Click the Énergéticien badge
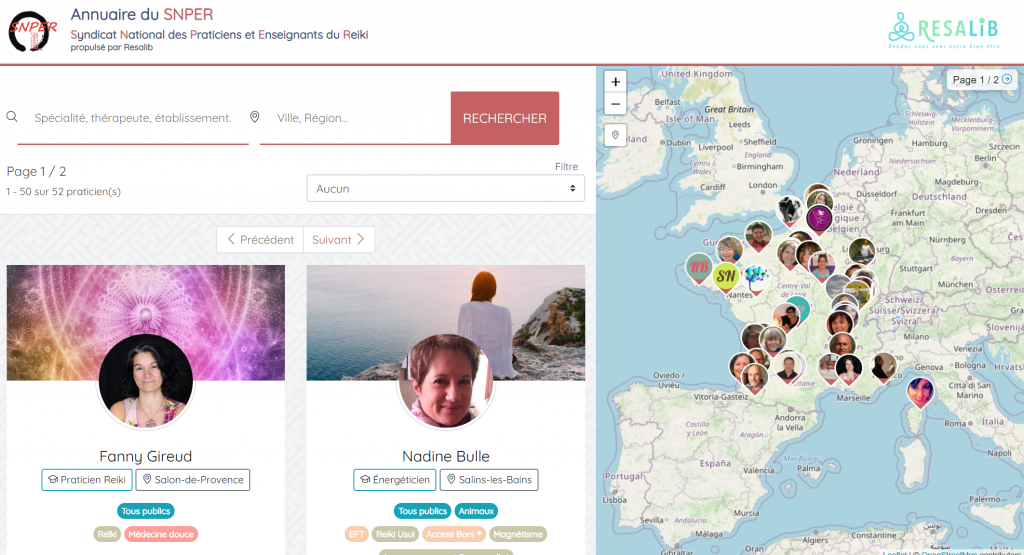Viewport: 1024px width, 555px height. pyautogui.click(x=395, y=480)
